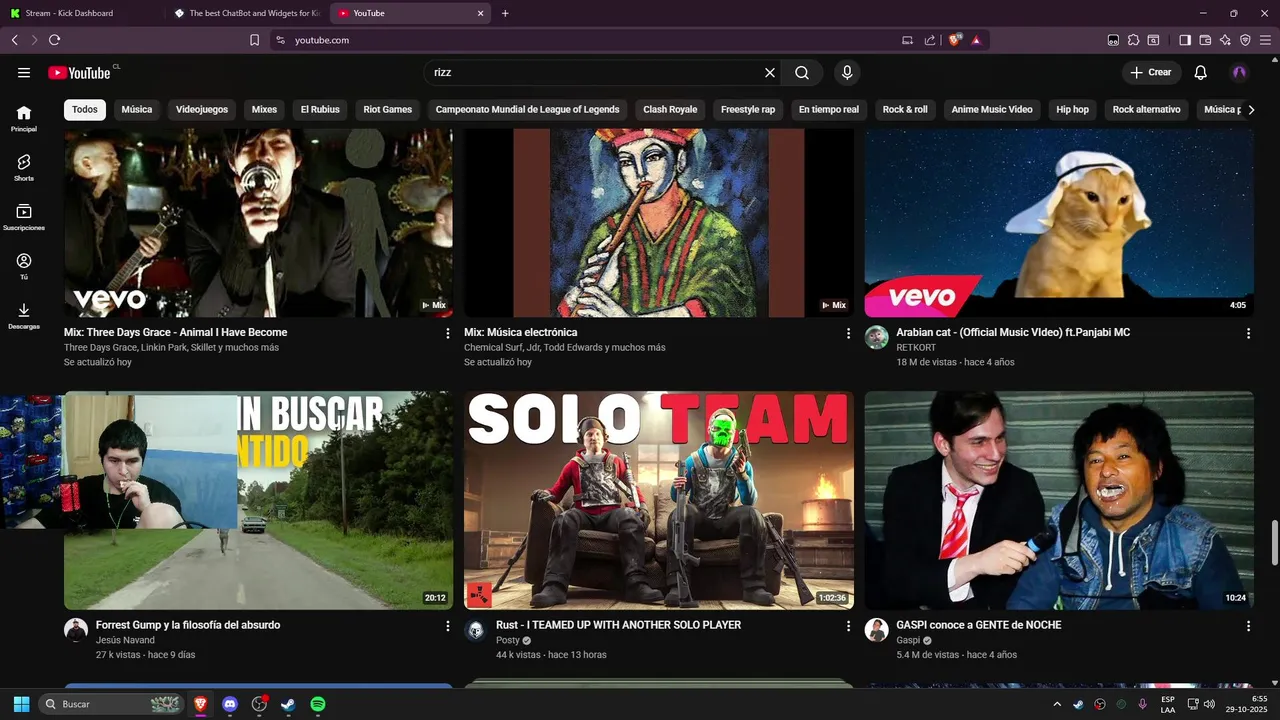
Task: Open Steam from the taskbar
Action: [x=288, y=704]
